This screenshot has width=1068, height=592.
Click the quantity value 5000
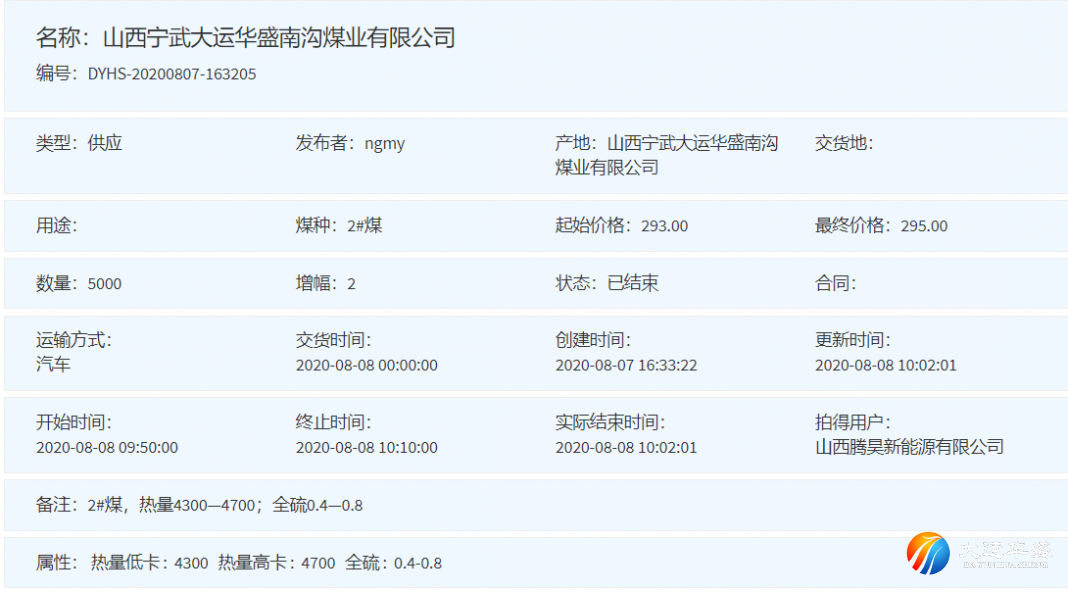(x=105, y=284)
